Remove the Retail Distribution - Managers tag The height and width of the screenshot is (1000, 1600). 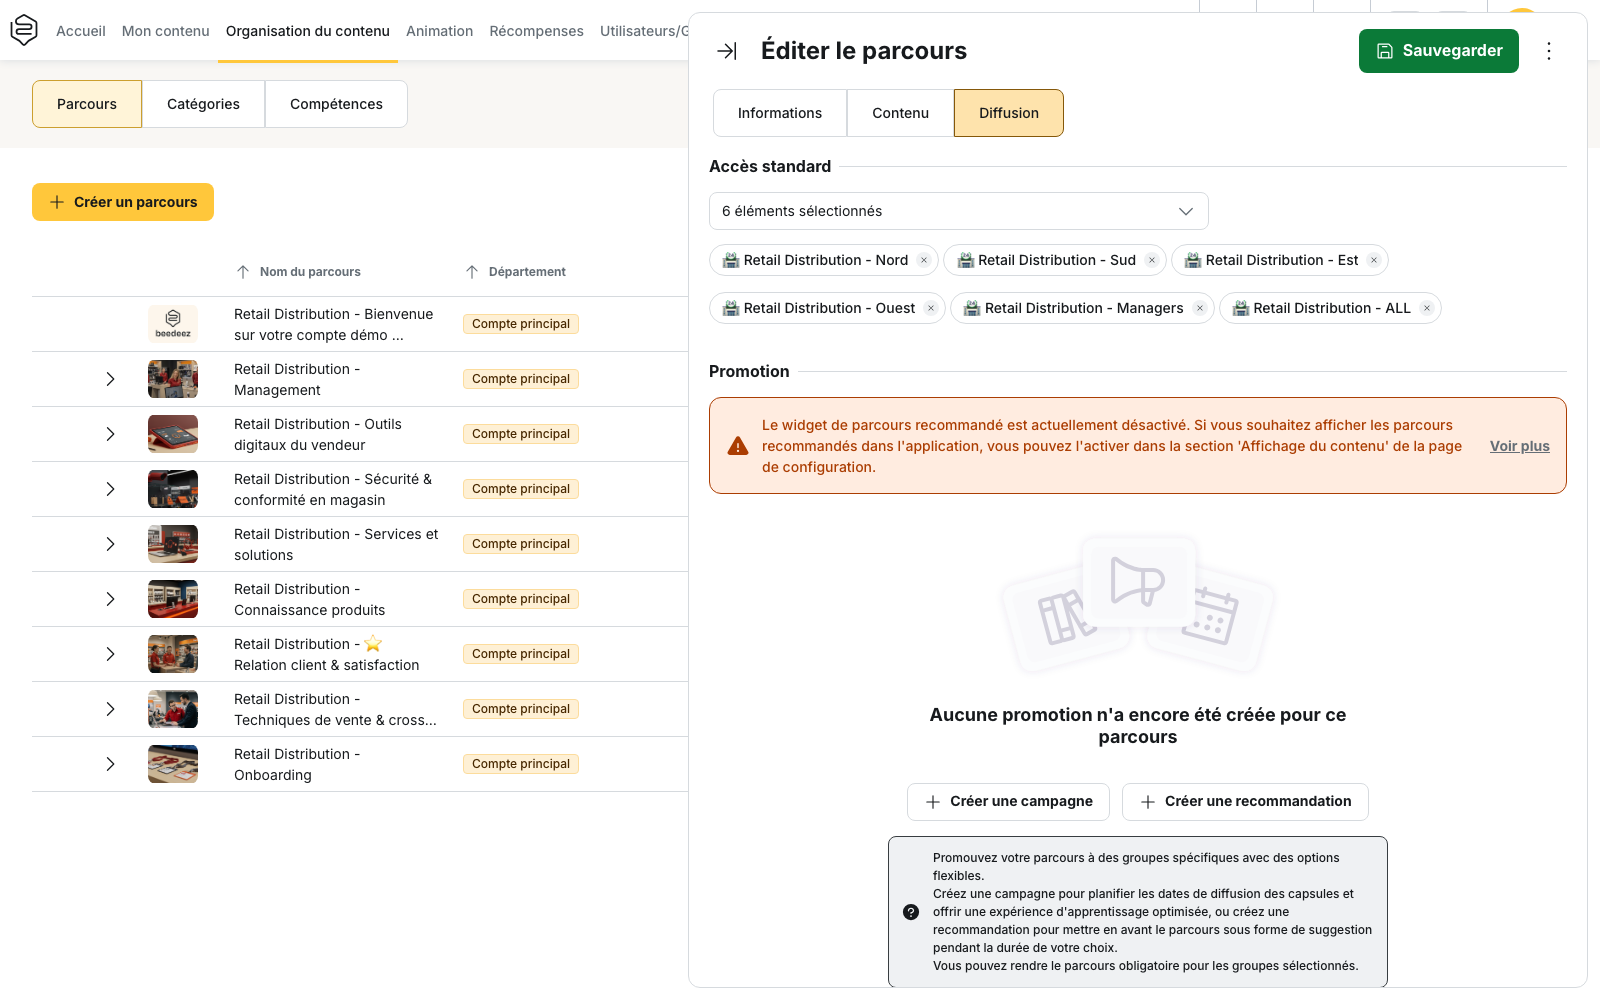[x=1200, y=308]
